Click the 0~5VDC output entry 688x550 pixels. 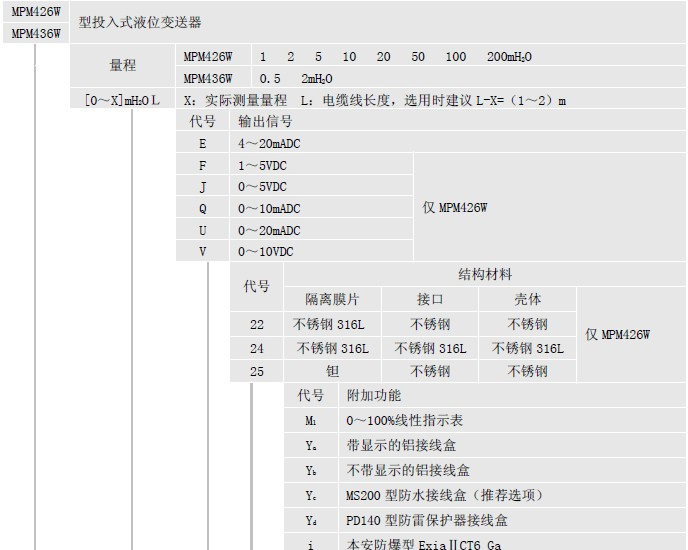(261, 187)
